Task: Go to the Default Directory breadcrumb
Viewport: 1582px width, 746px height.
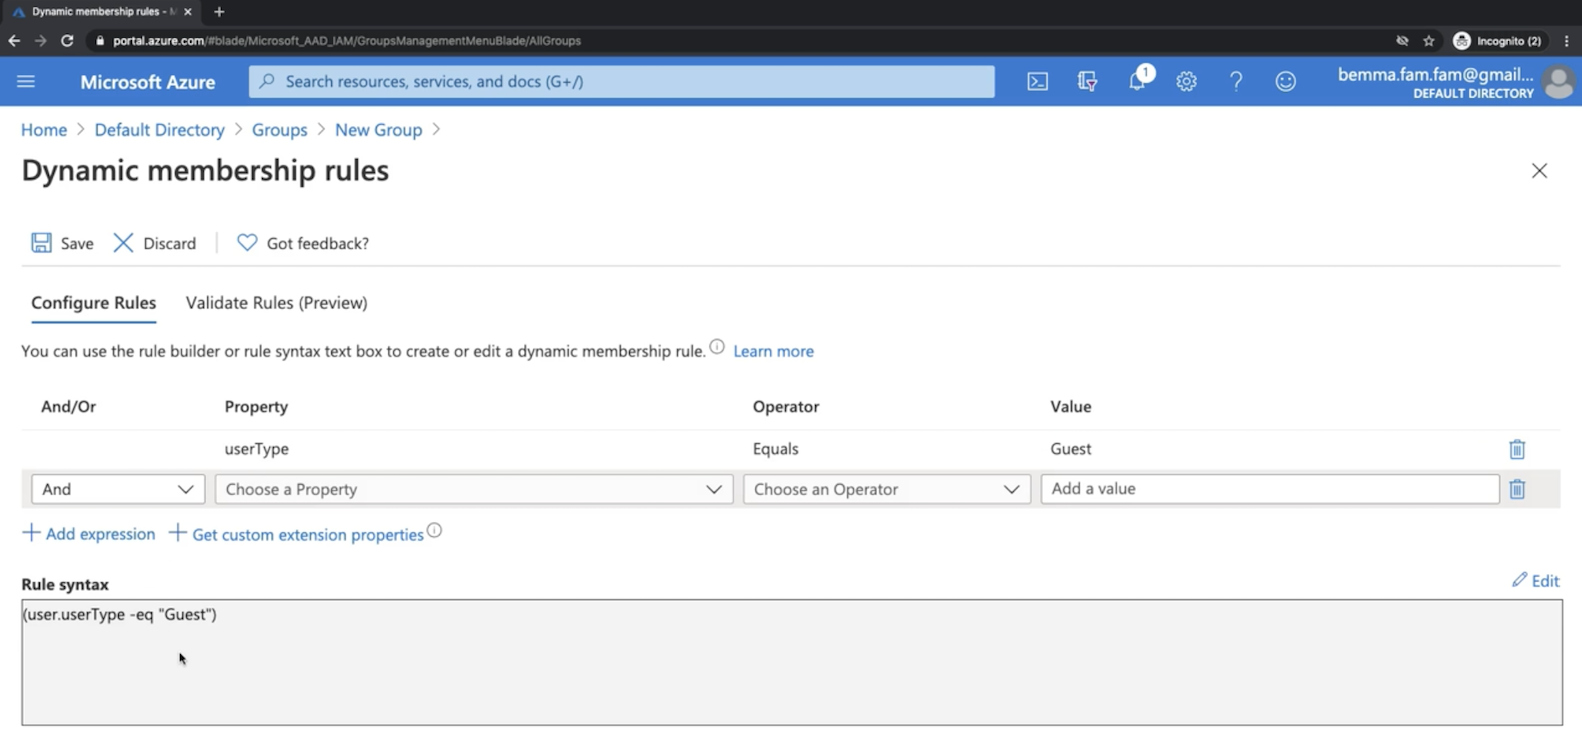Action: coord(160,130)
